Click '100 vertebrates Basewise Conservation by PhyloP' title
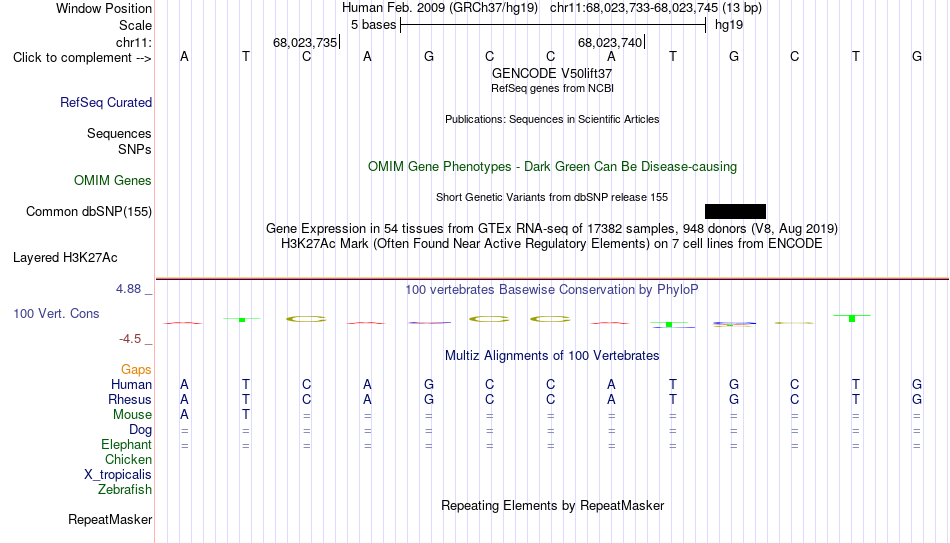Viewport: 950px width, 543px height. coord(552,290)
